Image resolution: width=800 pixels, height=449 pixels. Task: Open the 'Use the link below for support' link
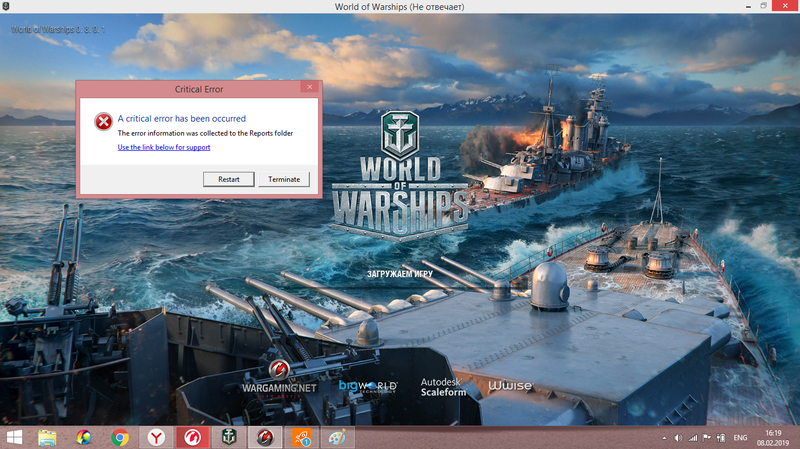pyautogui.click(x=164, y=147)
